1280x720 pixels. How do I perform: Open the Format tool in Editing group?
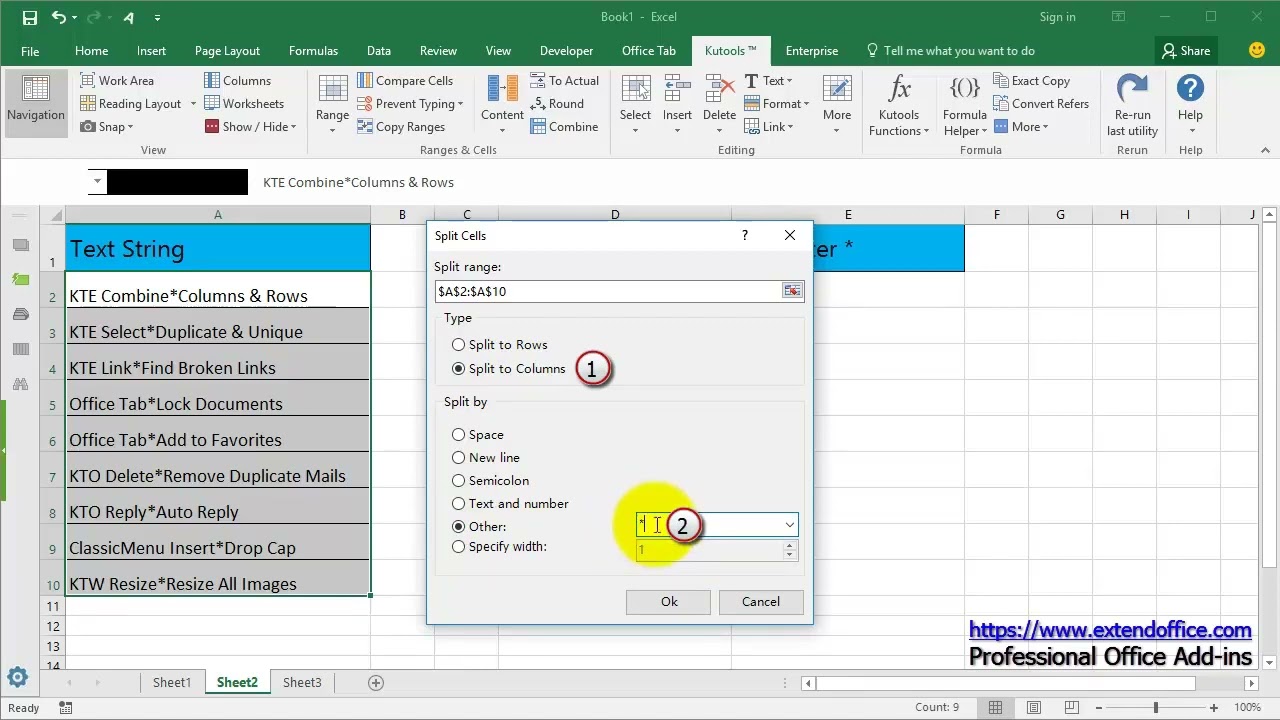[x=777, y=104]
